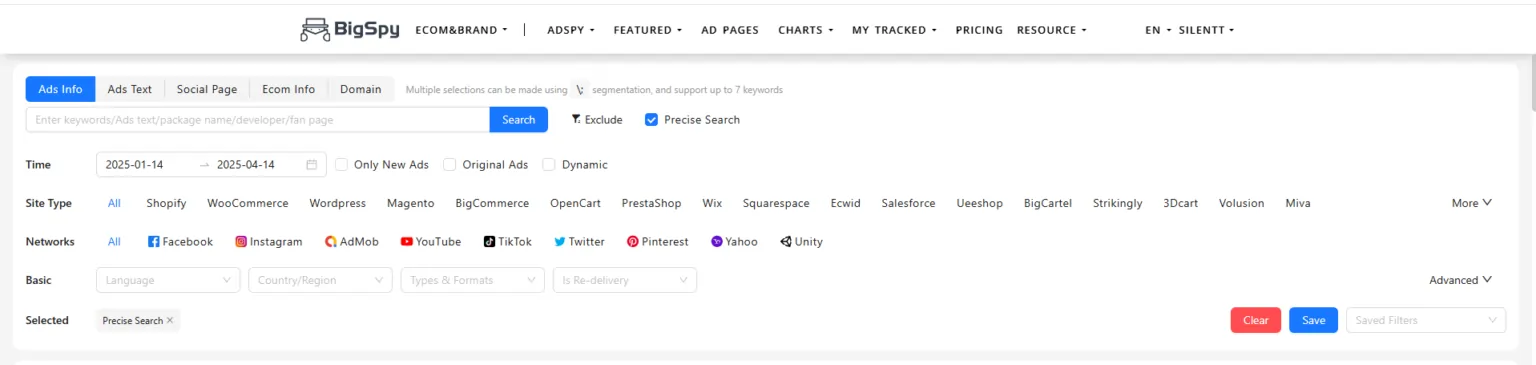Screen dimensions: 1536x365
Task: Toggle the Precise Search checkbox
Action: 651,120
